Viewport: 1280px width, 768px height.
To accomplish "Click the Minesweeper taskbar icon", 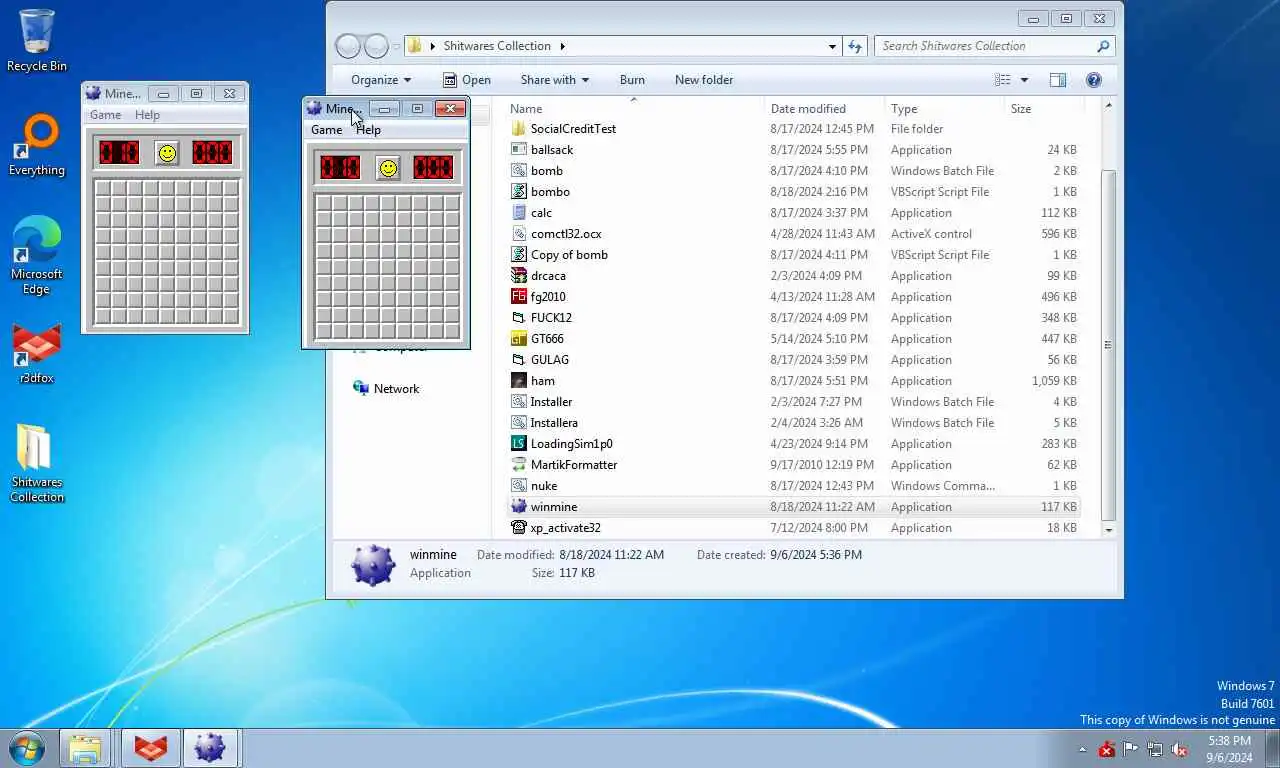I will [210, 748].
